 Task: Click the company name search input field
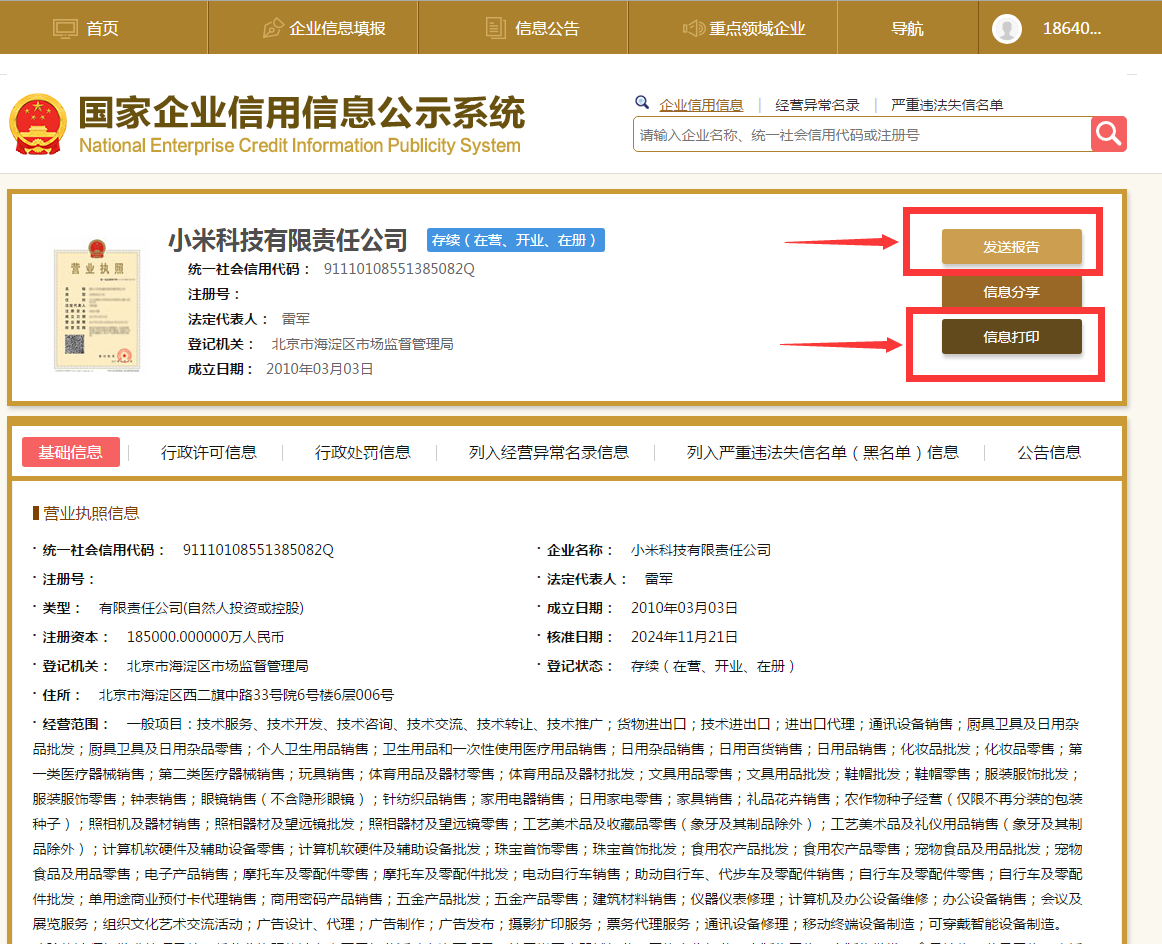[862, 134]
